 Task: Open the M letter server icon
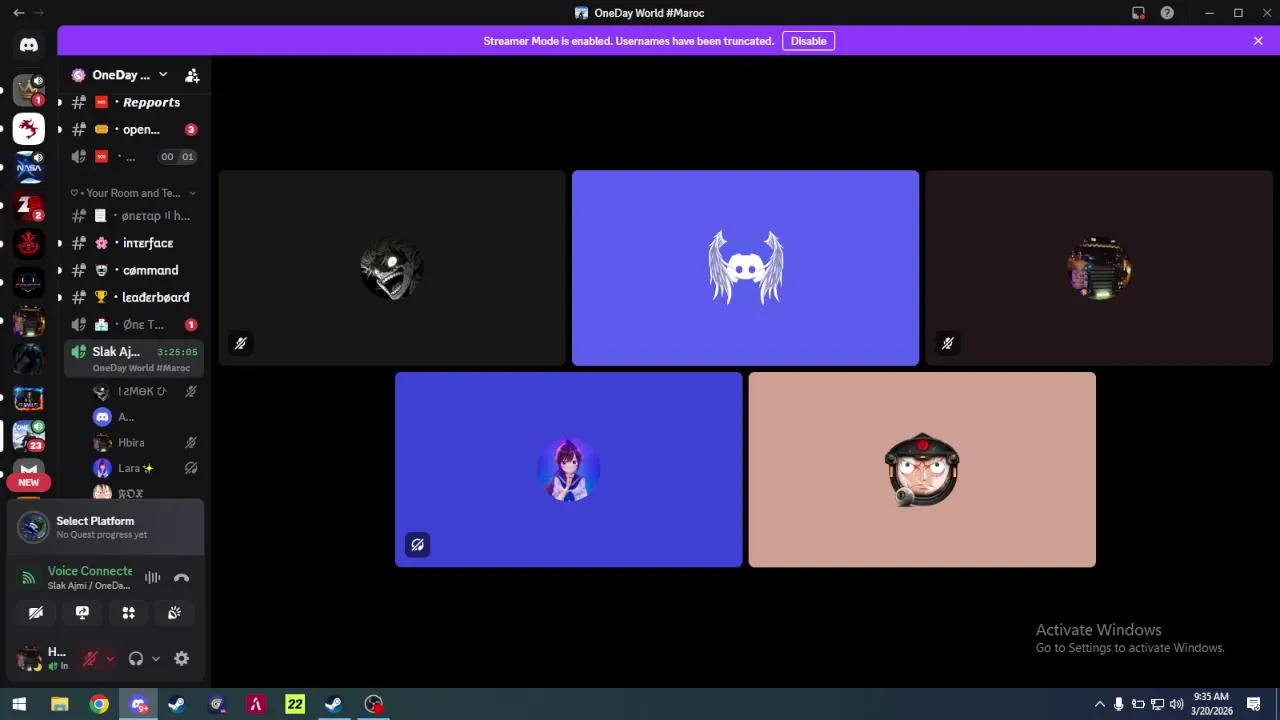28,467
